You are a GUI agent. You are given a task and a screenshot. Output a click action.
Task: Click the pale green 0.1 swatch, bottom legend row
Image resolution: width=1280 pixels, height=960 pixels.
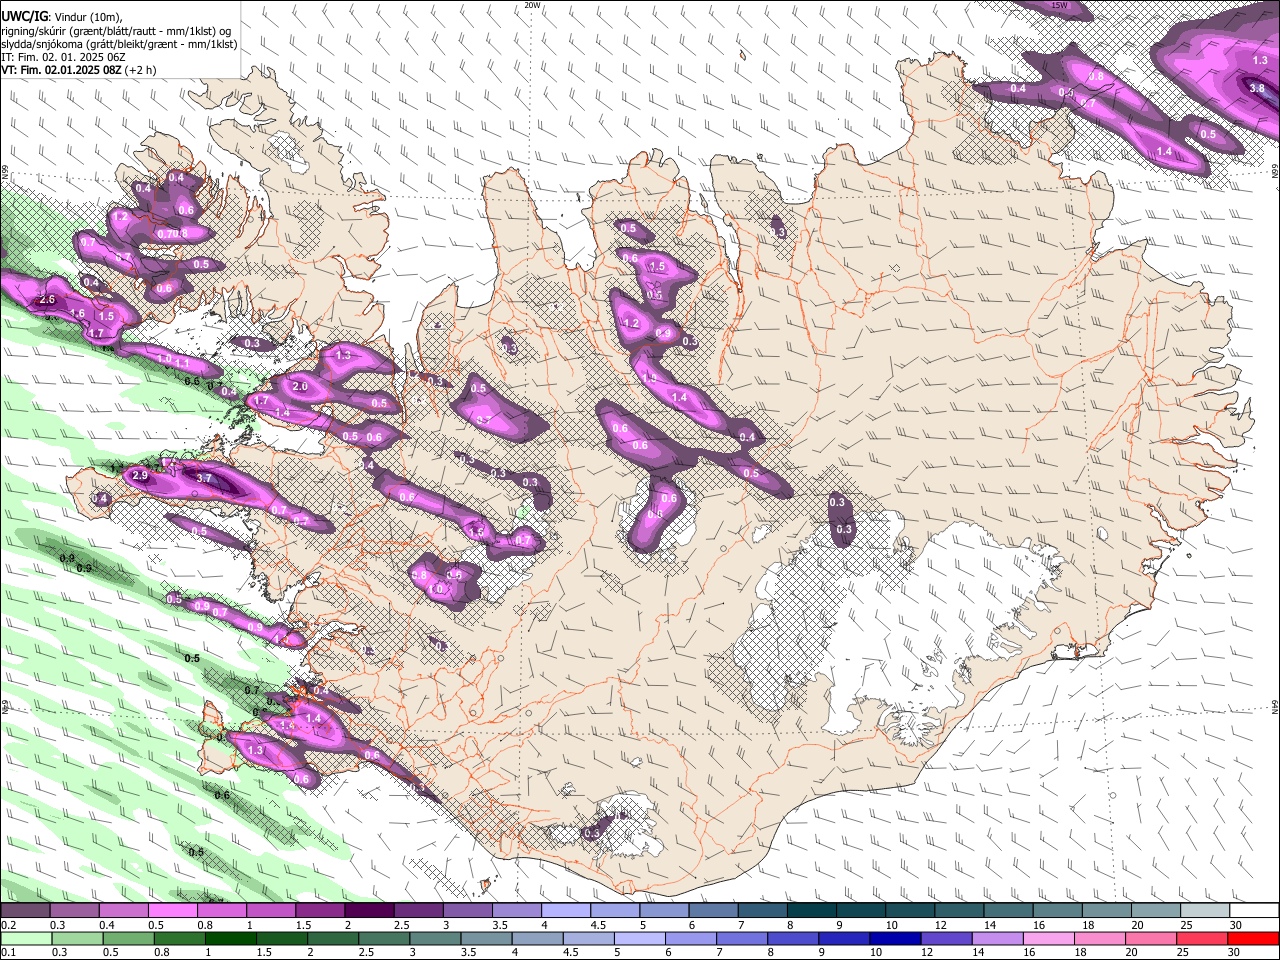click(x=26, y=938)
